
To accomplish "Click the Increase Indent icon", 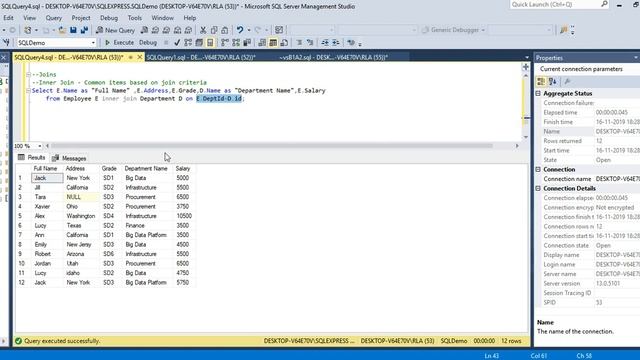I will click(x=336, y=42).
